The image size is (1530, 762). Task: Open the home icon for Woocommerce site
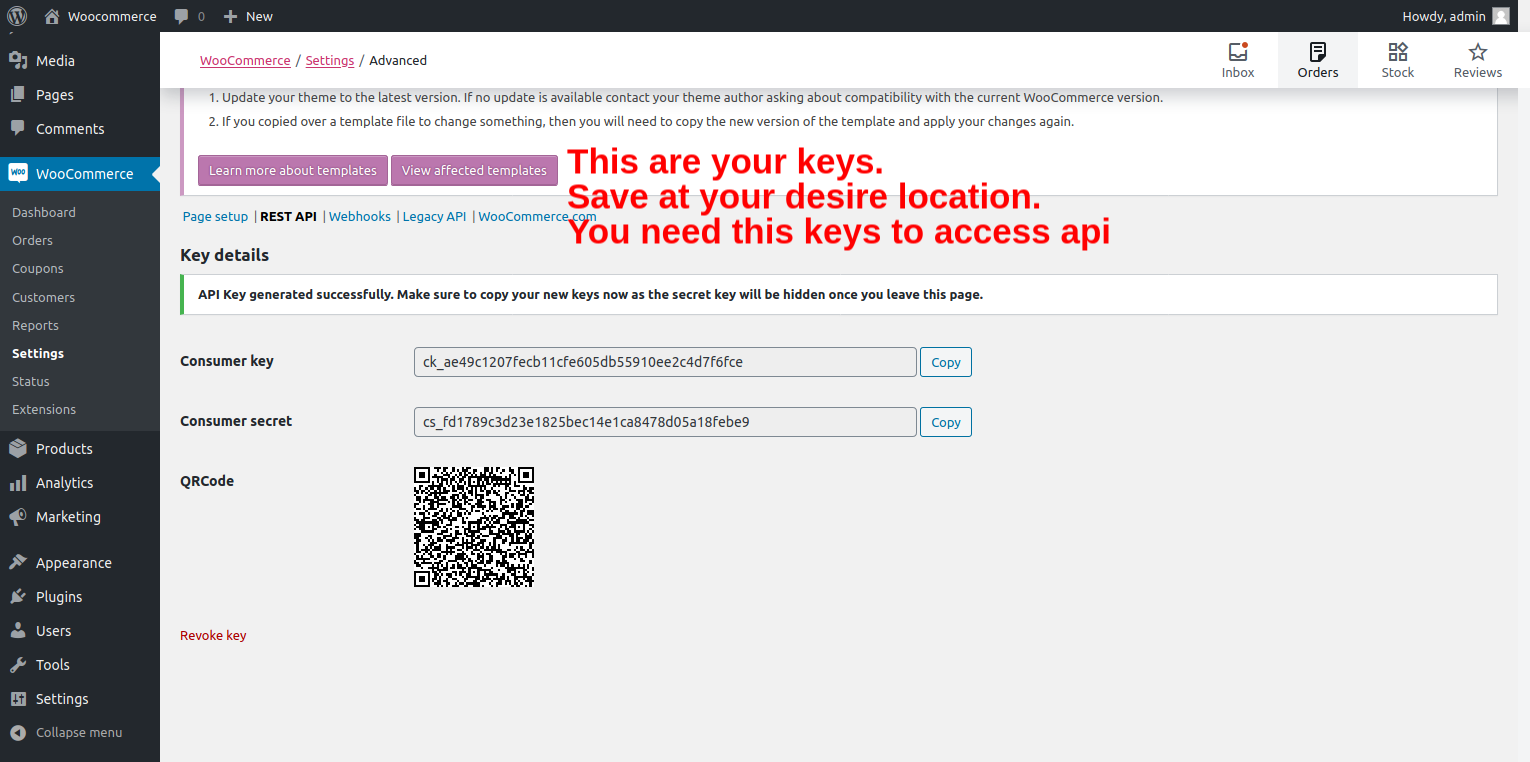click(x=53, y=16)
